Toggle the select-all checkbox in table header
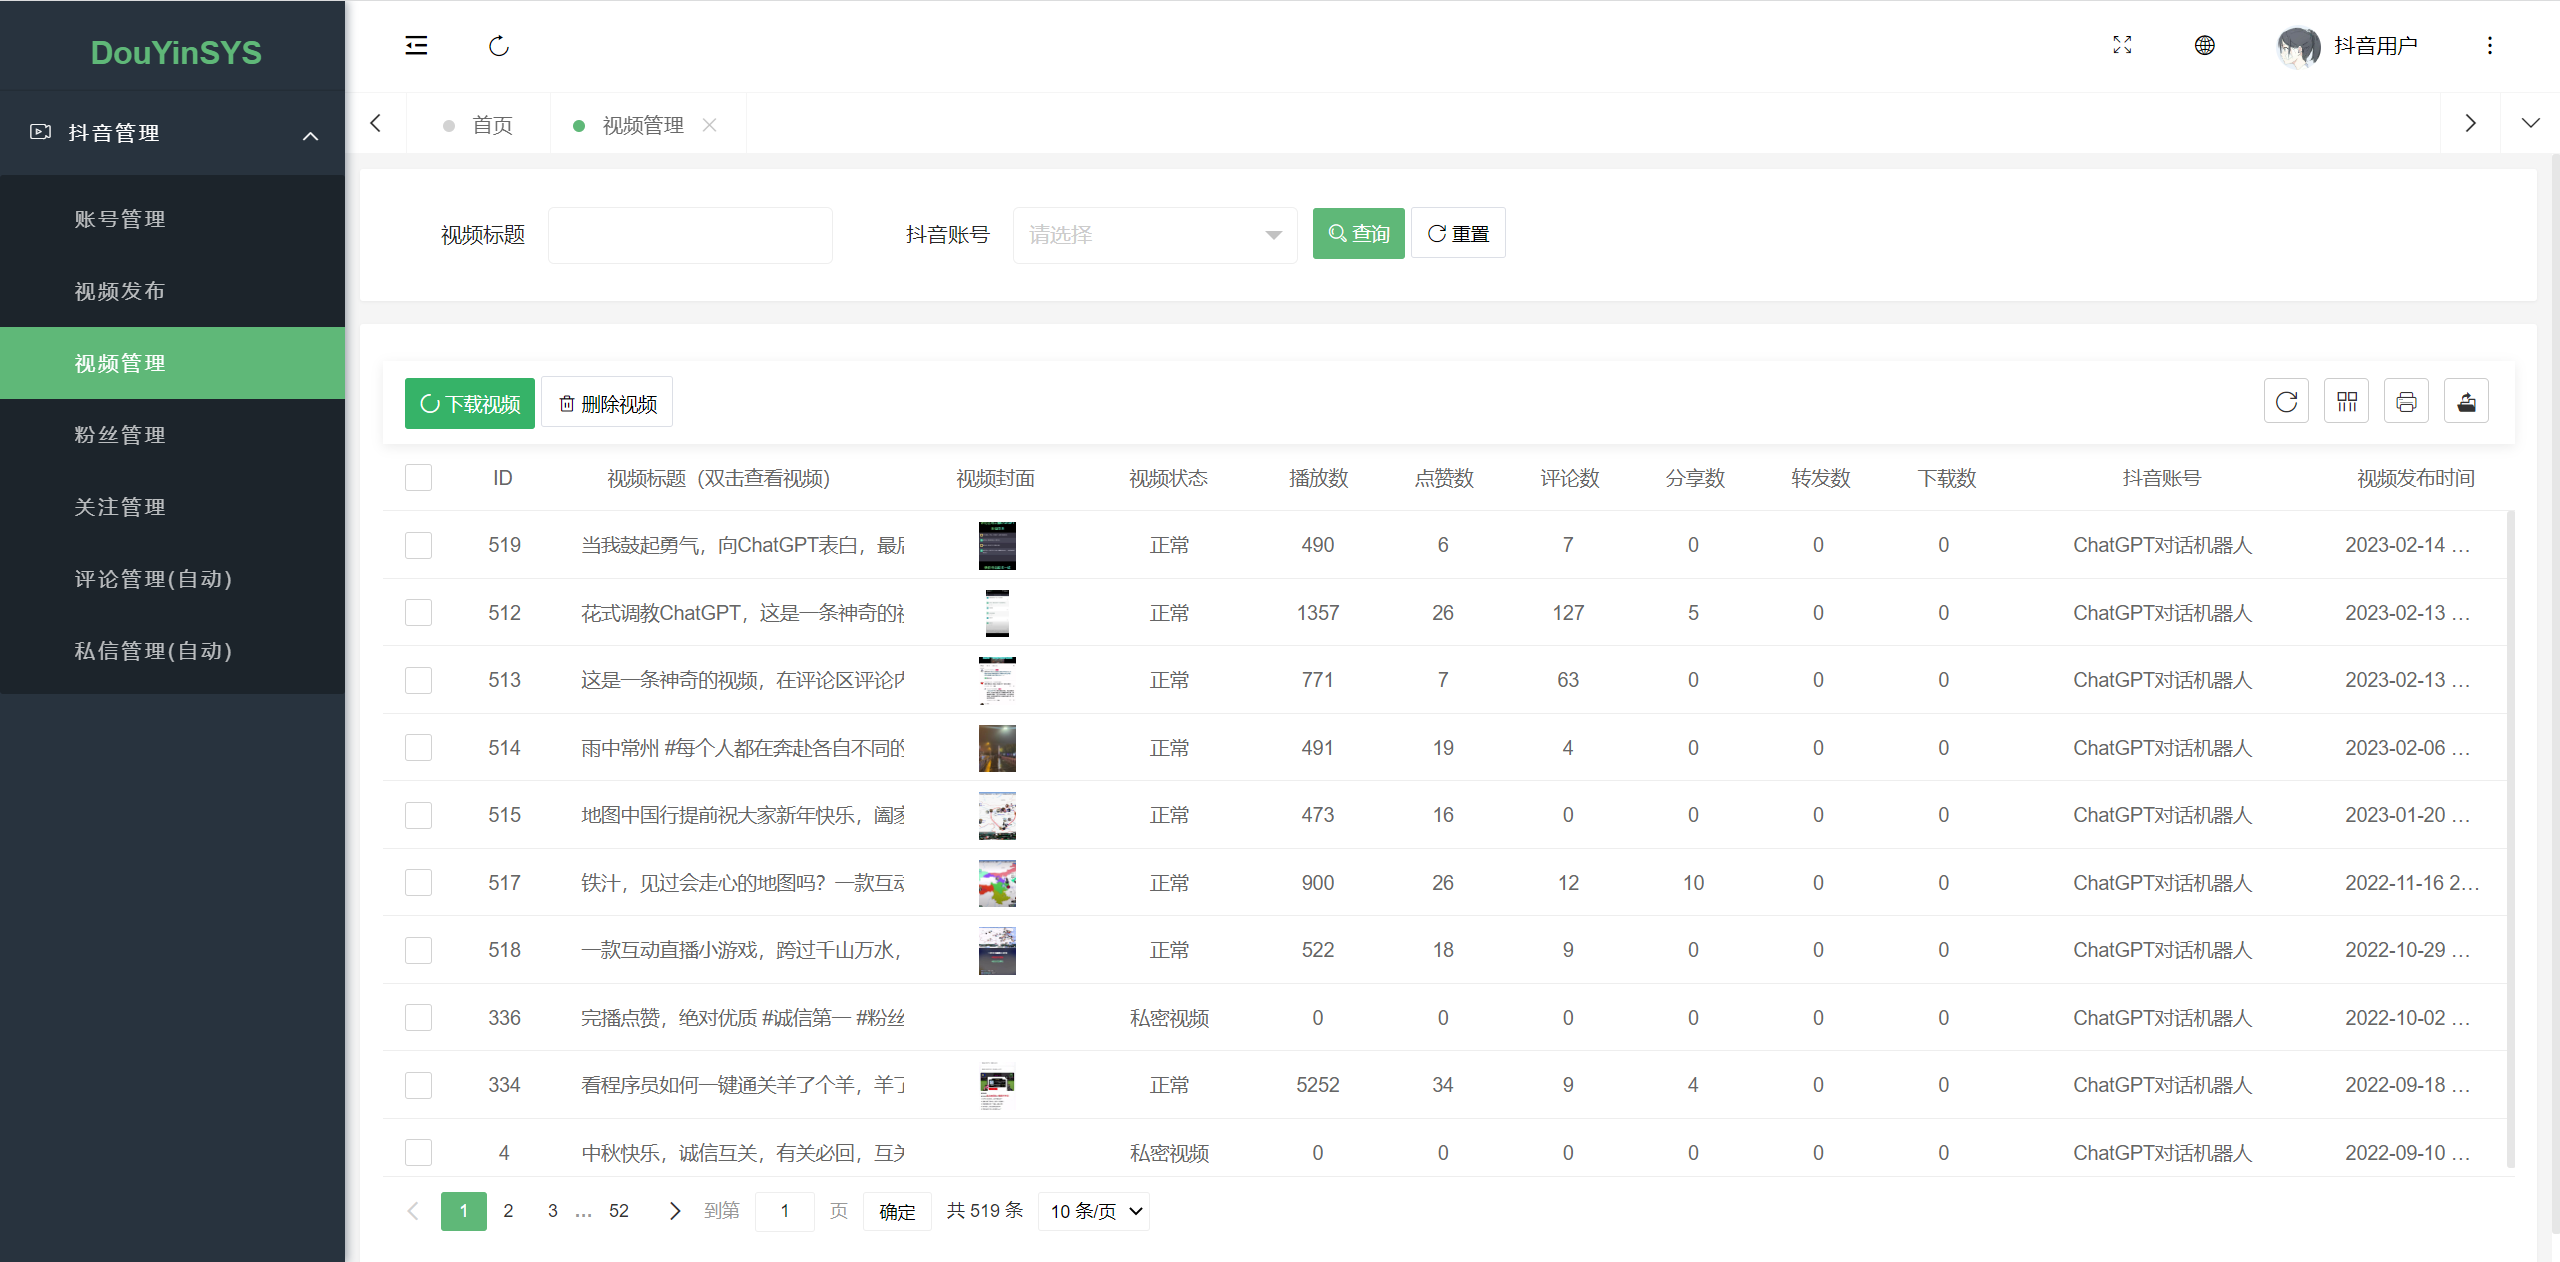Viewport: 2560px width, 1262px height. pos(418,478)
